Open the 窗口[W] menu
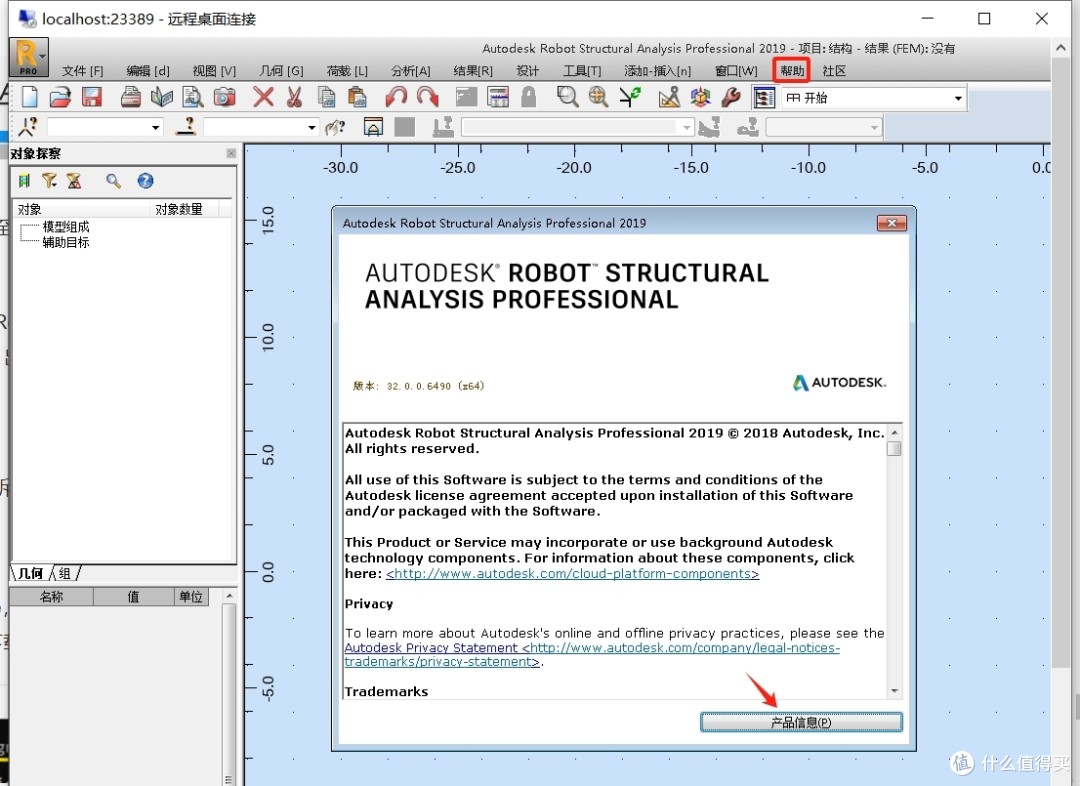The height and width of the screenshot is (786, 1080). coord(736,70)
